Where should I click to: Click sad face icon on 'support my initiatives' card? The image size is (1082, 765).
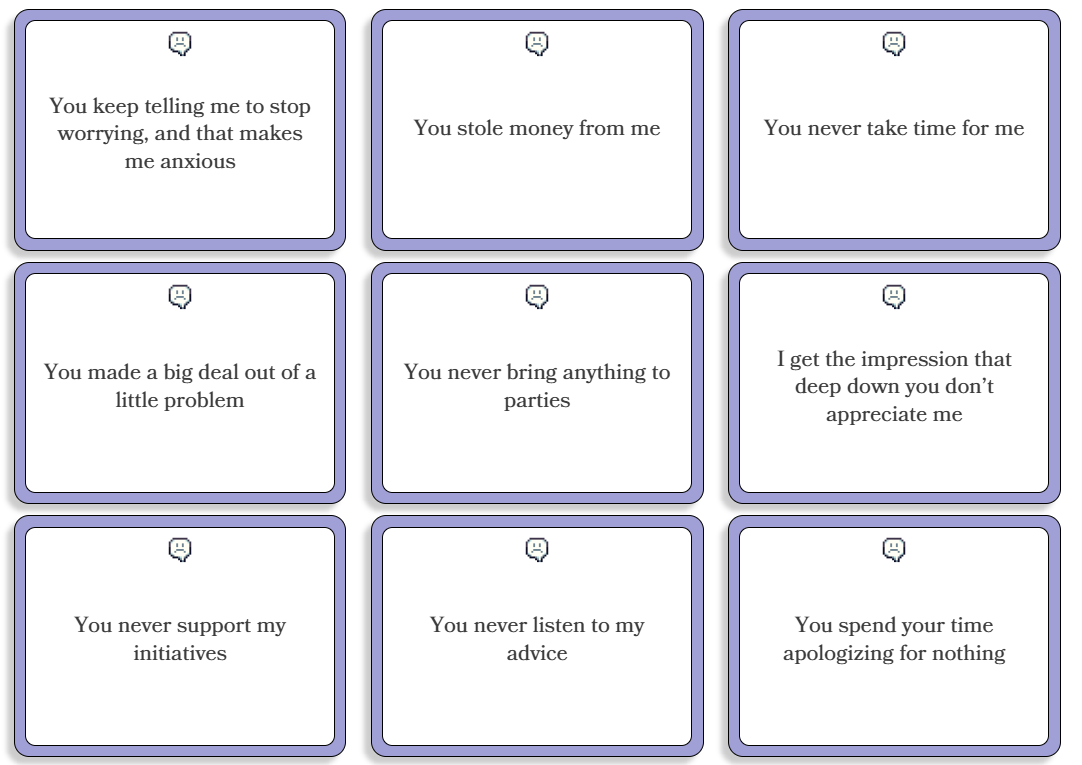(x=180, y=550)
